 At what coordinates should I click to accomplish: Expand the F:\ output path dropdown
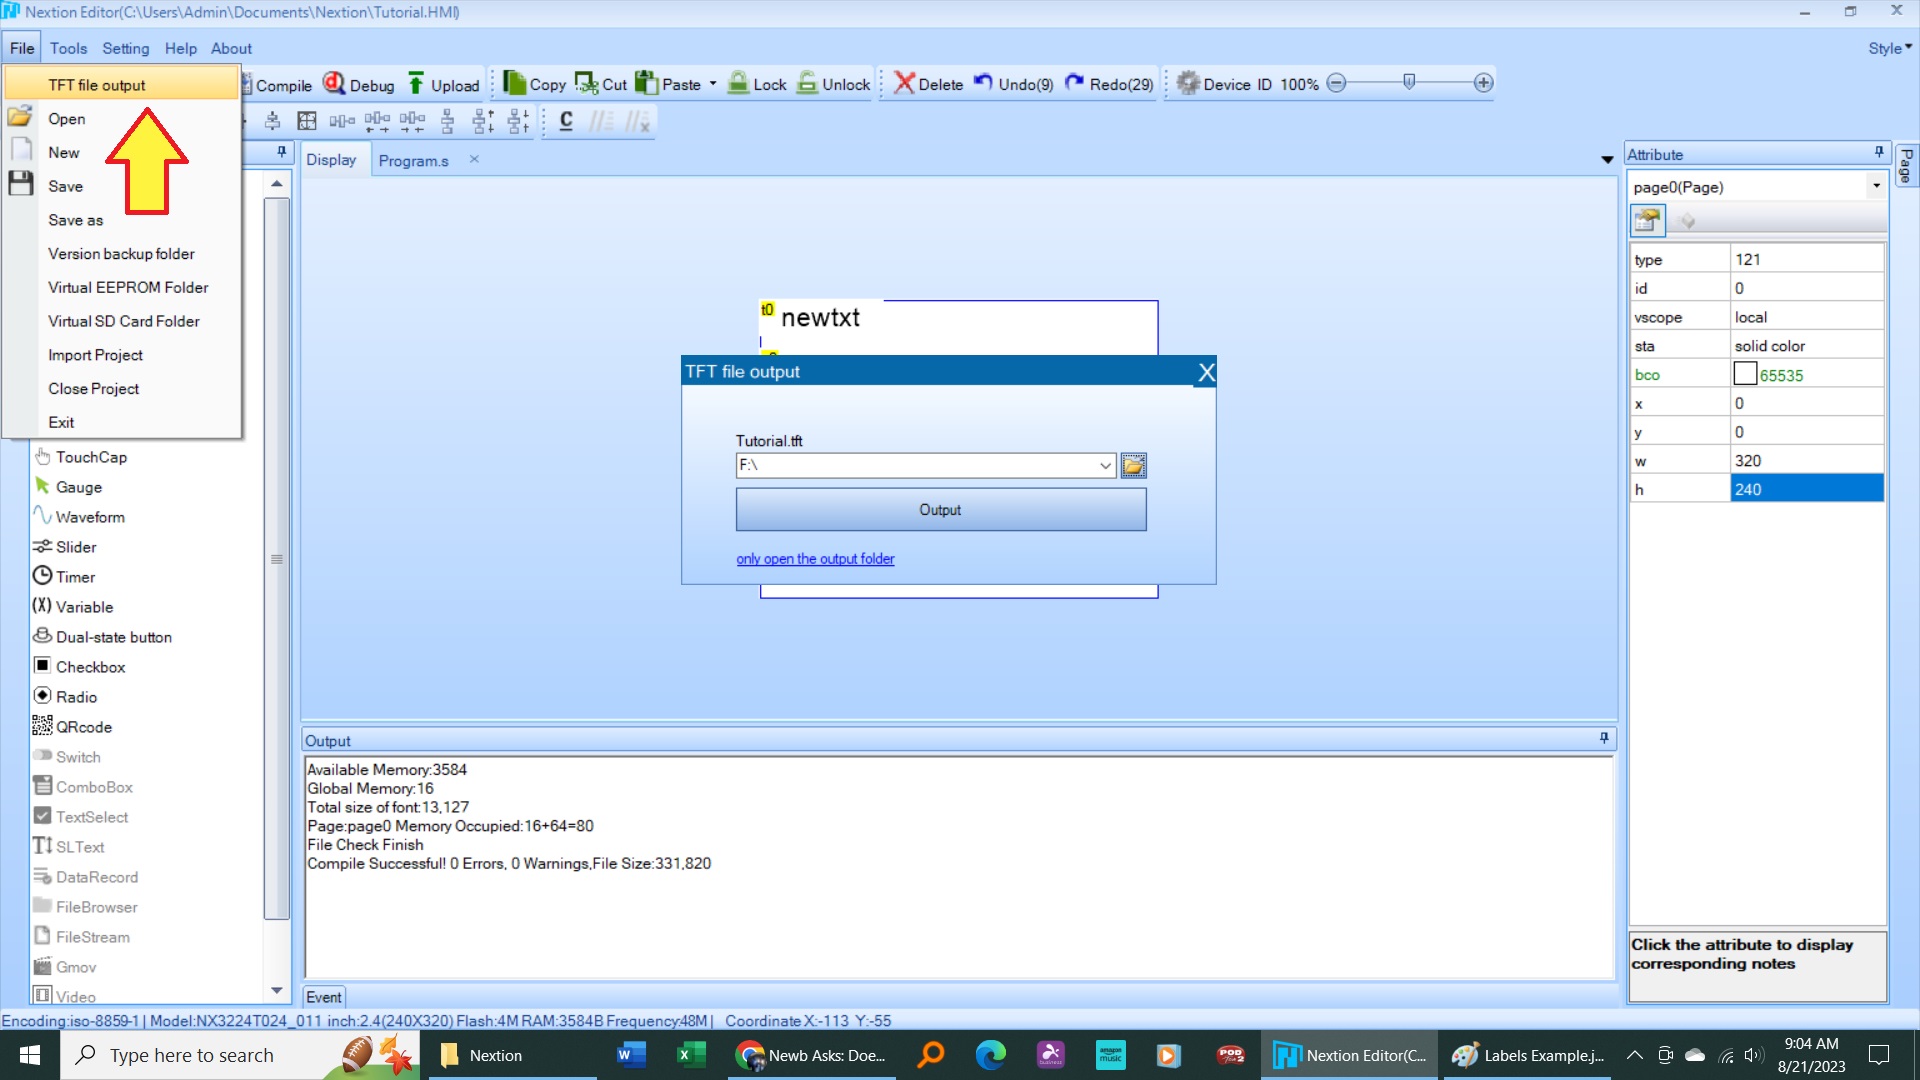[1105, 466]
